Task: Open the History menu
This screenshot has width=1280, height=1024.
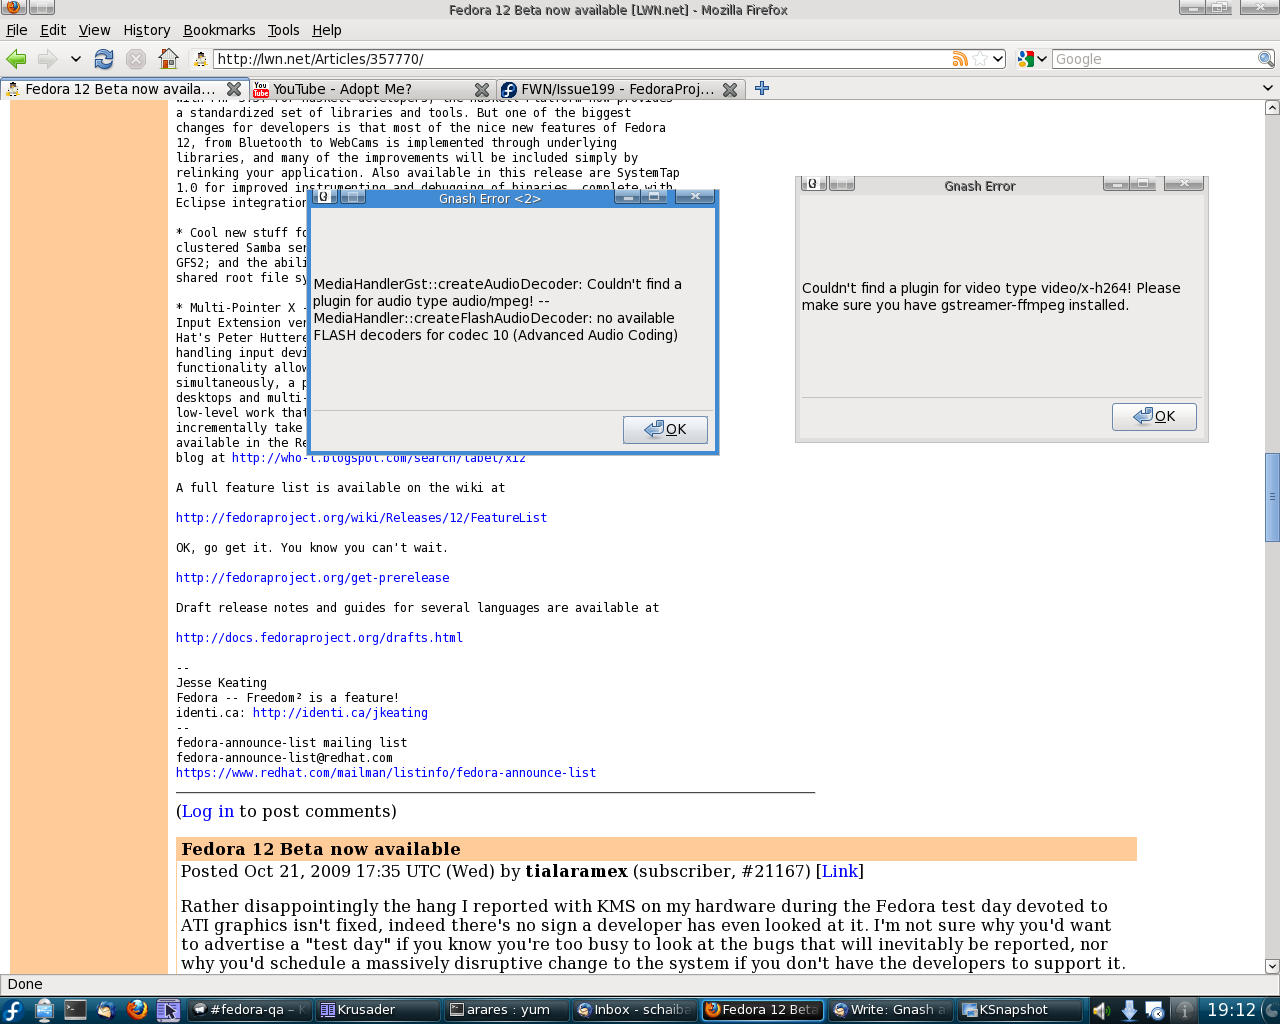Action: click(x=147, y=30)
